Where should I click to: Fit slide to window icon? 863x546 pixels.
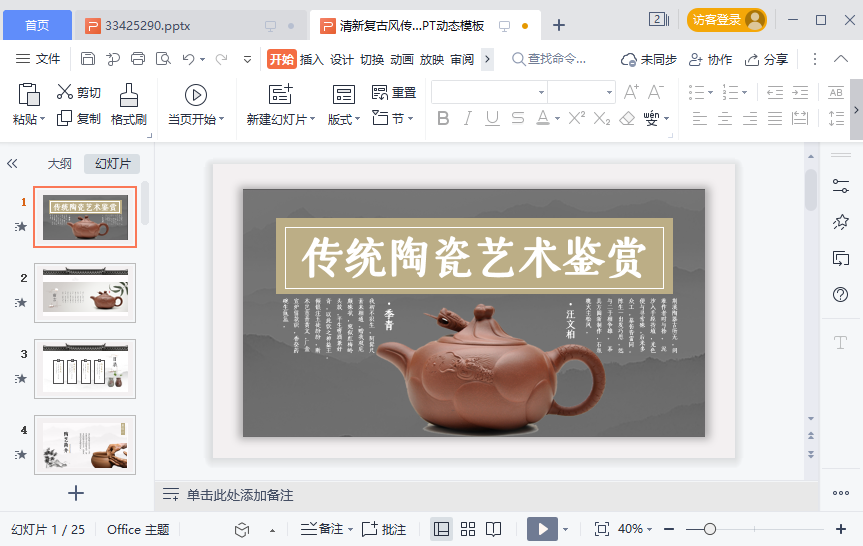(602, 529)
